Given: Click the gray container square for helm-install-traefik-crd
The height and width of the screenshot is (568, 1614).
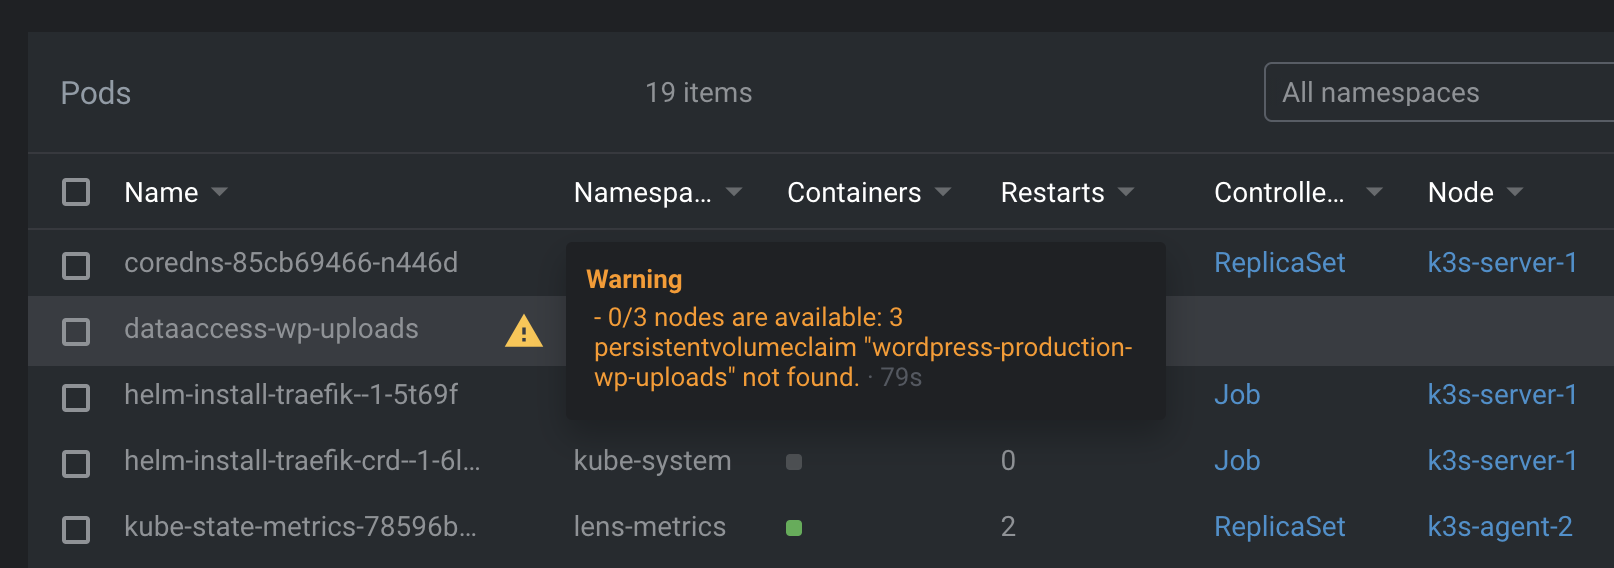Looking at the screenshot, I should [x=794, y=462].
